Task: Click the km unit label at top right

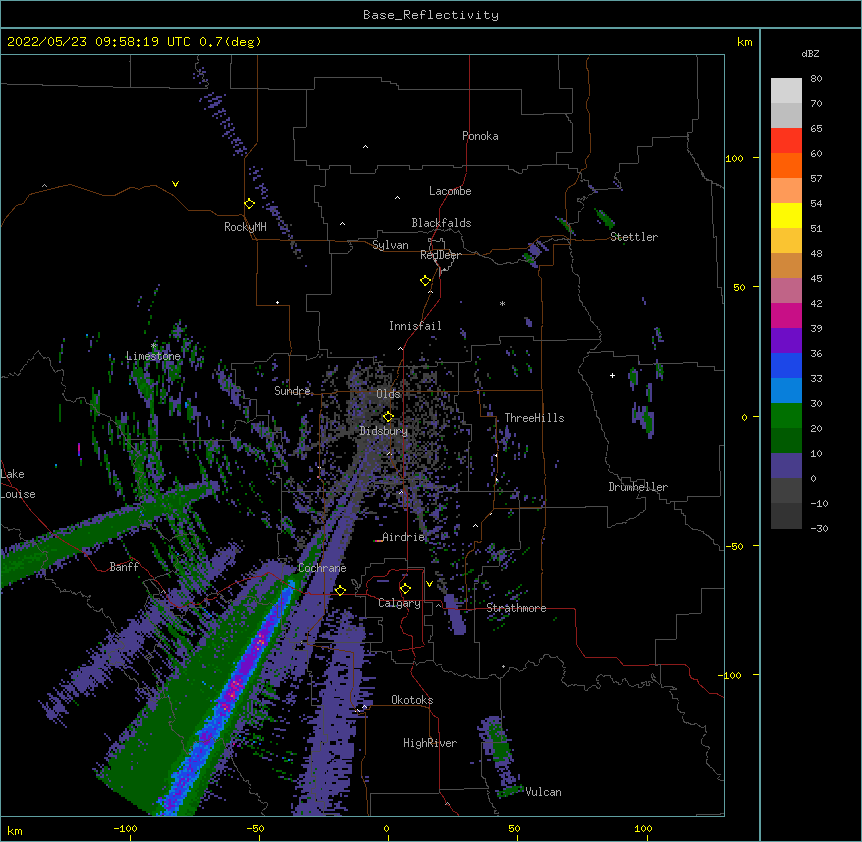Action: [745, 42]
